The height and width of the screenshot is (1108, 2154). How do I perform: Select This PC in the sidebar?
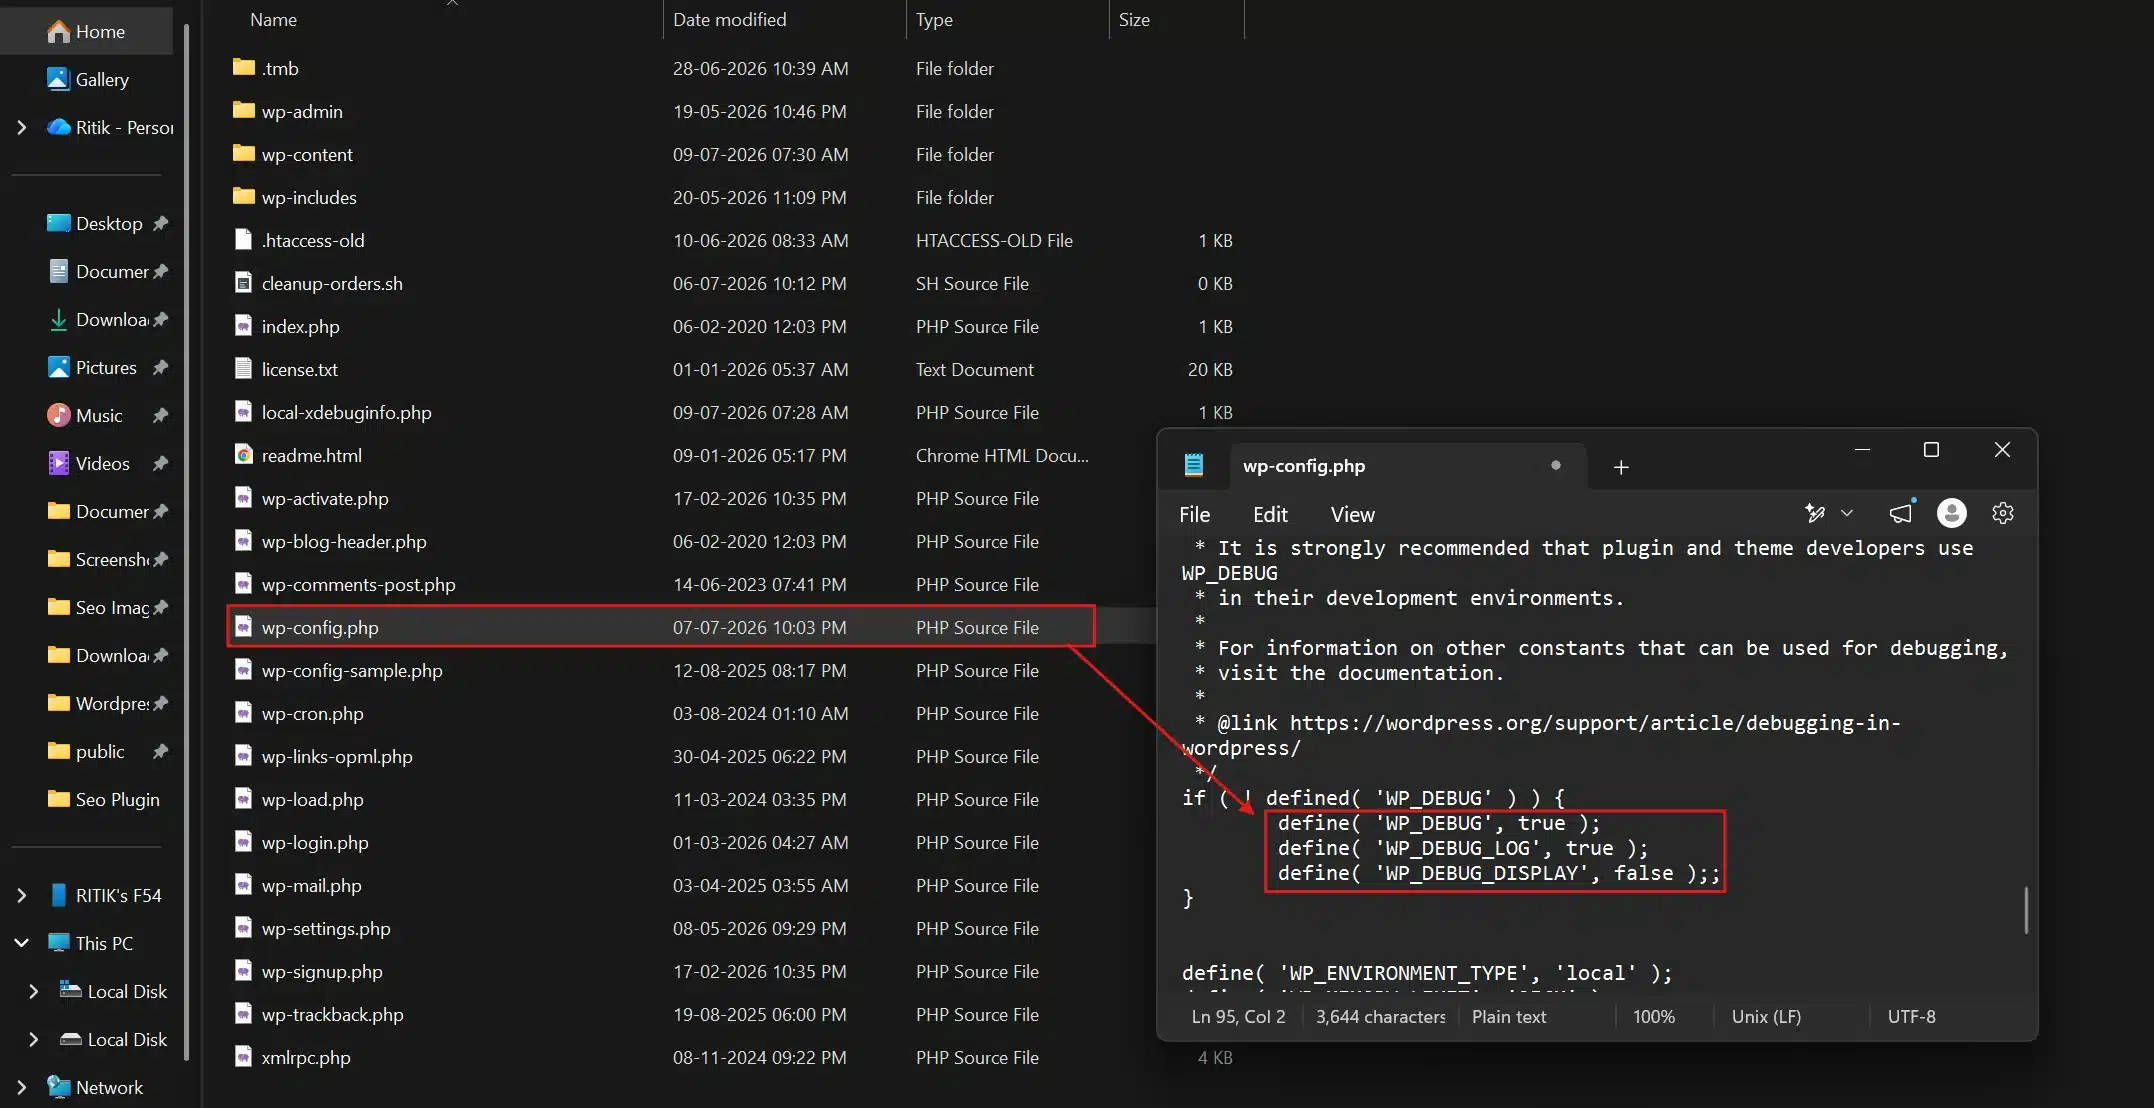(90, 944)
